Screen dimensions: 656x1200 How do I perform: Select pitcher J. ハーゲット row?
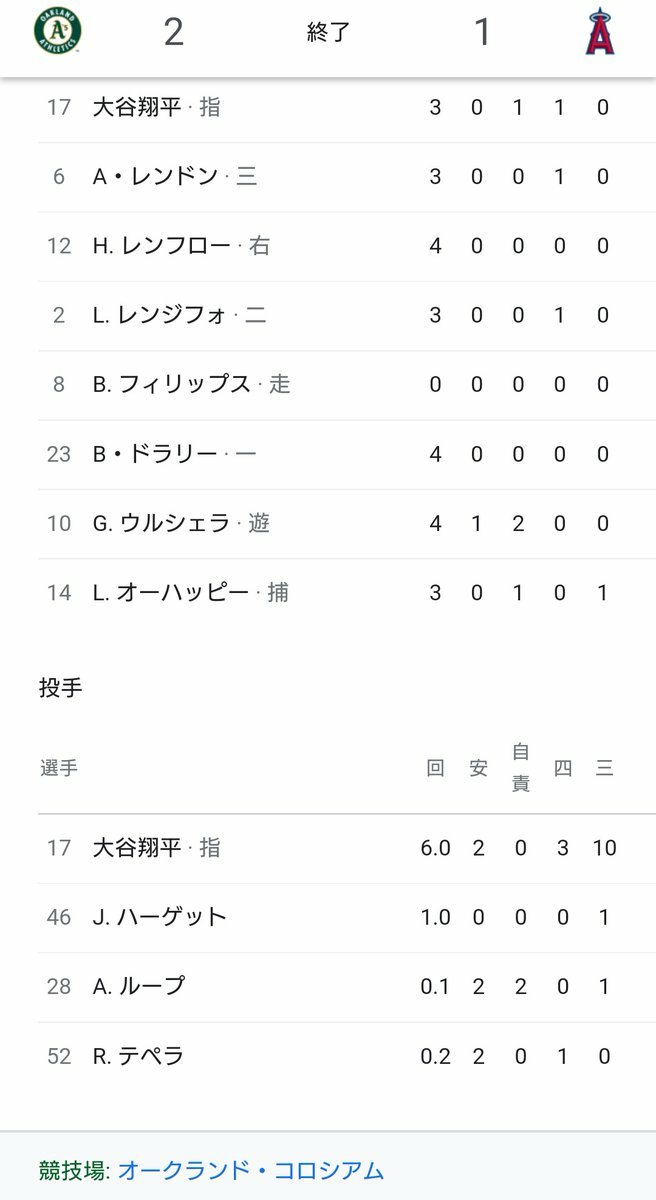[160, 917]
